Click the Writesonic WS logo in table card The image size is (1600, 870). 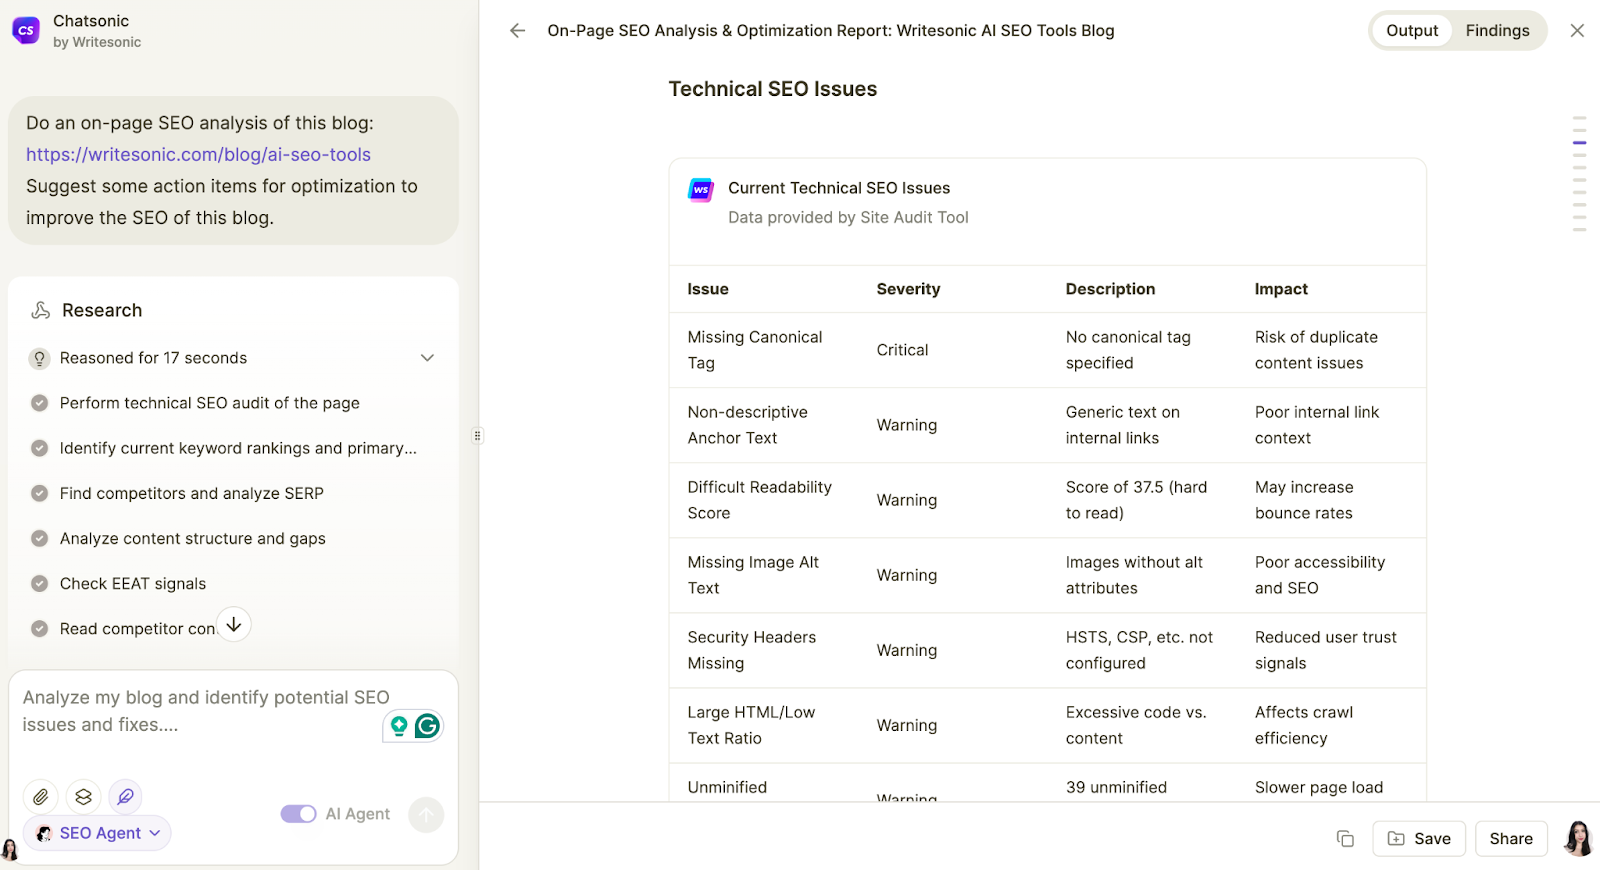[701, 189]
